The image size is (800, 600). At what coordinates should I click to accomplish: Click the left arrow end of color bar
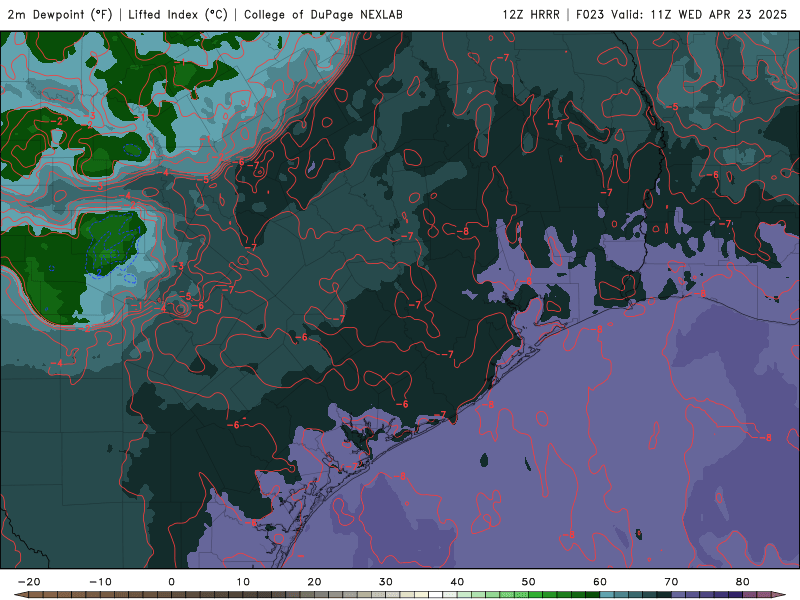21,595
